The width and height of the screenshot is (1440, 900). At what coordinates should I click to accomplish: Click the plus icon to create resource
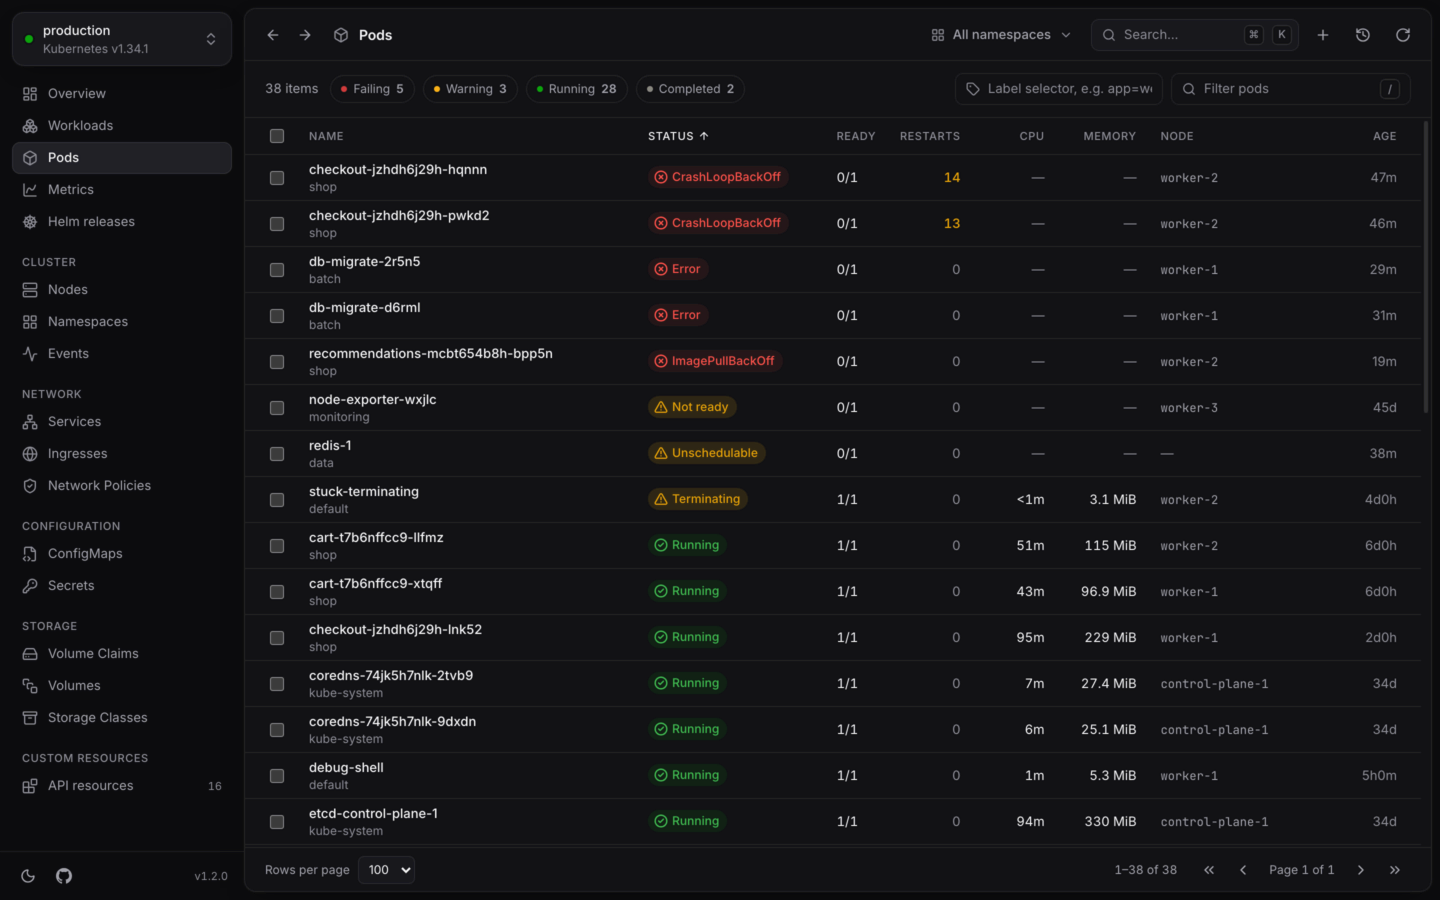(x=1323, y=35)
